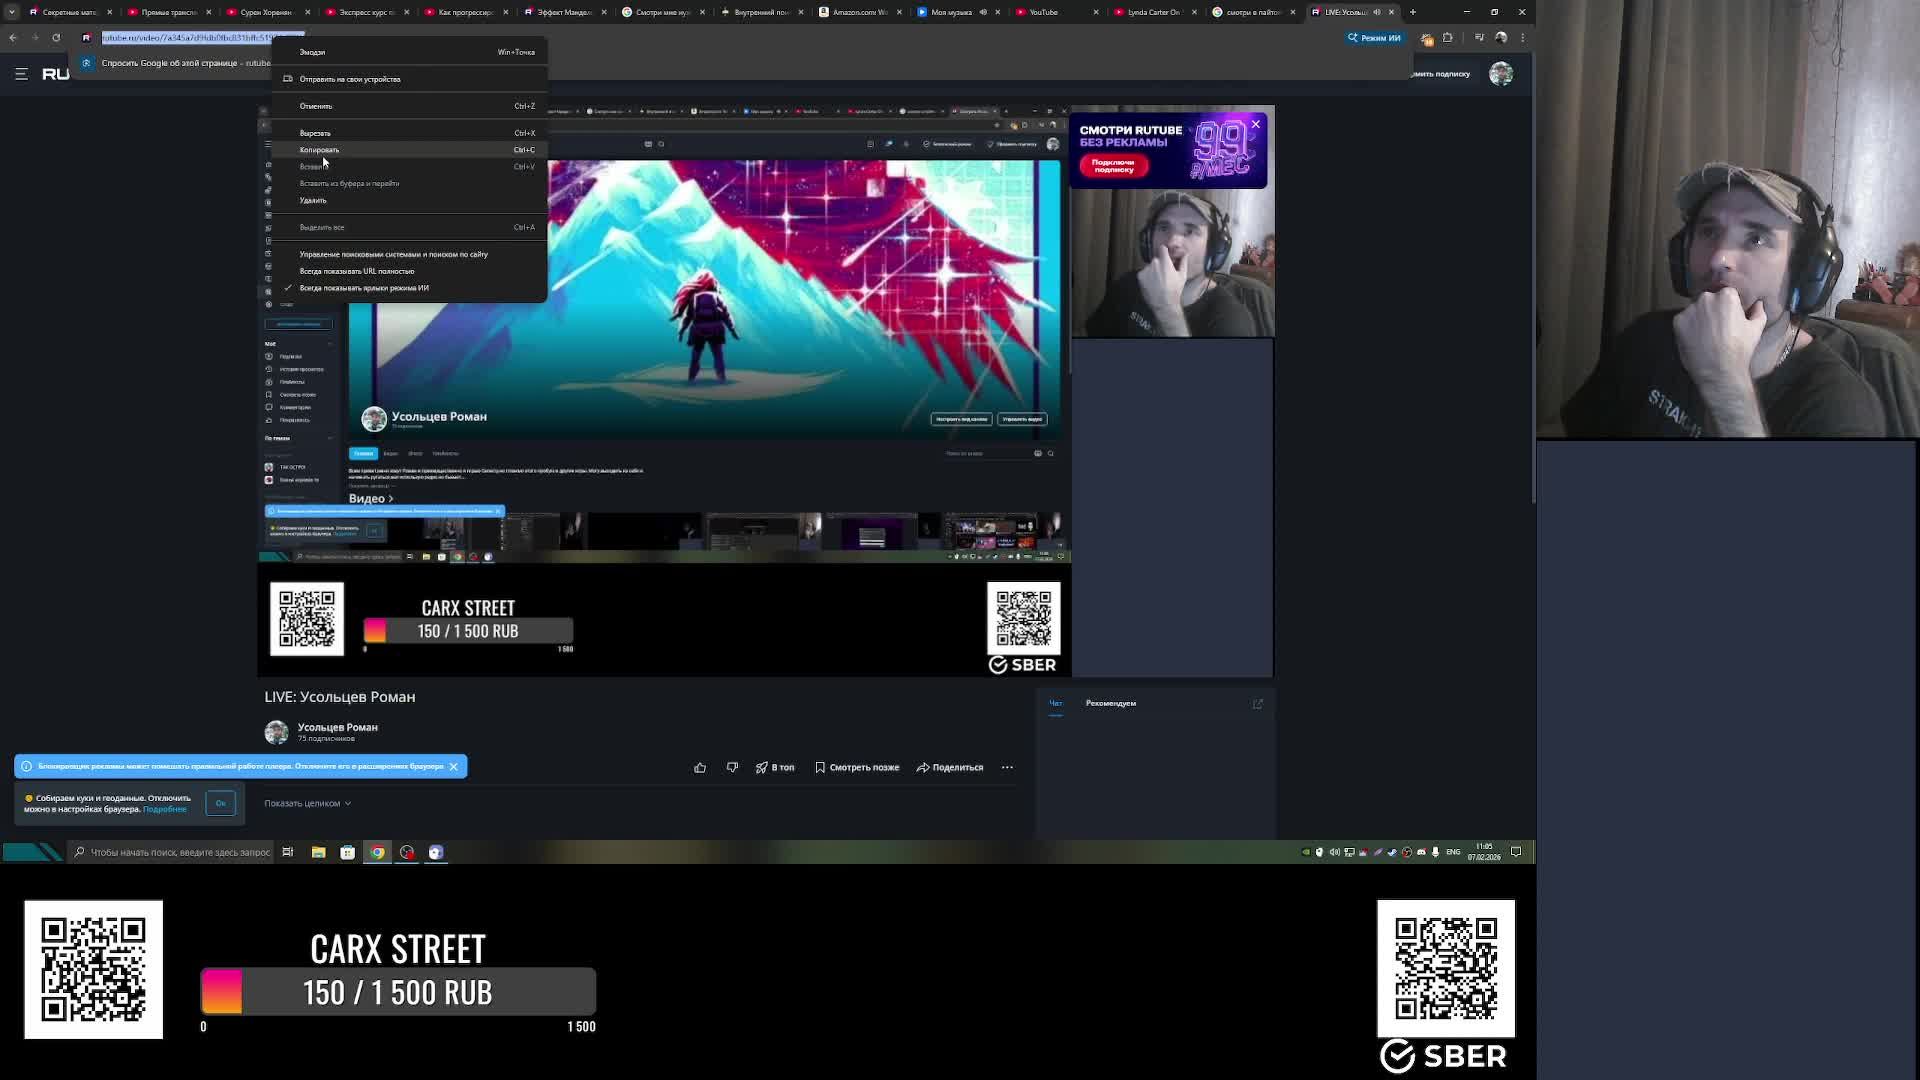The height and width of the screenshot is (1080, 1920).
Task: Dismiss the ad-blocker warning banner
Action: coord(453,766)
